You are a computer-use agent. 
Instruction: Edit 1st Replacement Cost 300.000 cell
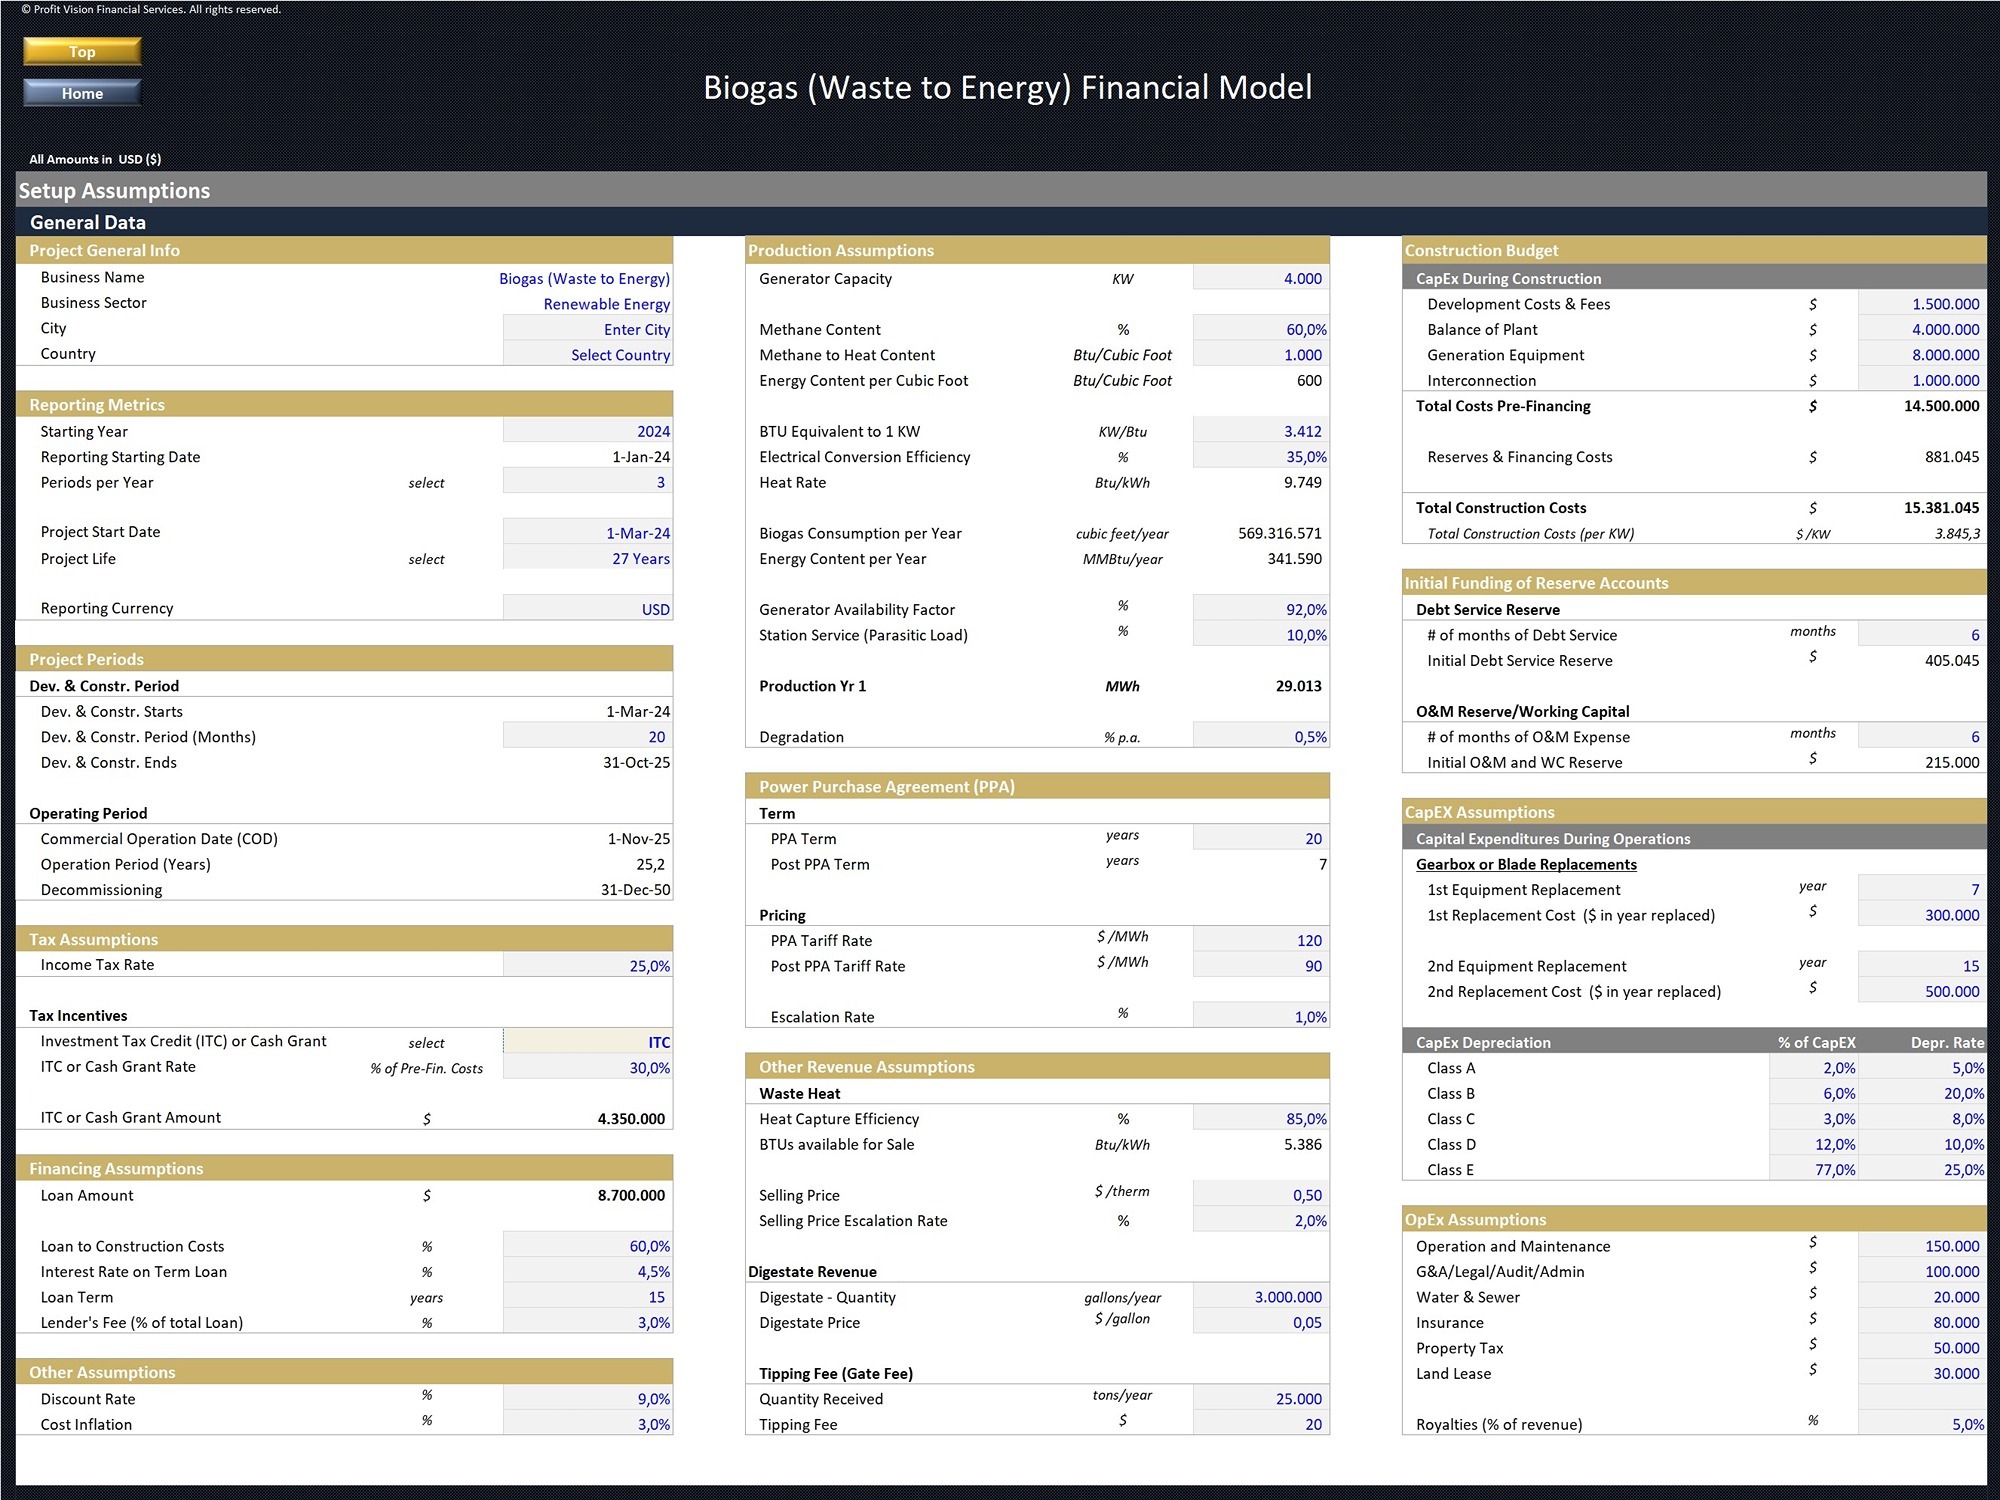[1922, 915]
